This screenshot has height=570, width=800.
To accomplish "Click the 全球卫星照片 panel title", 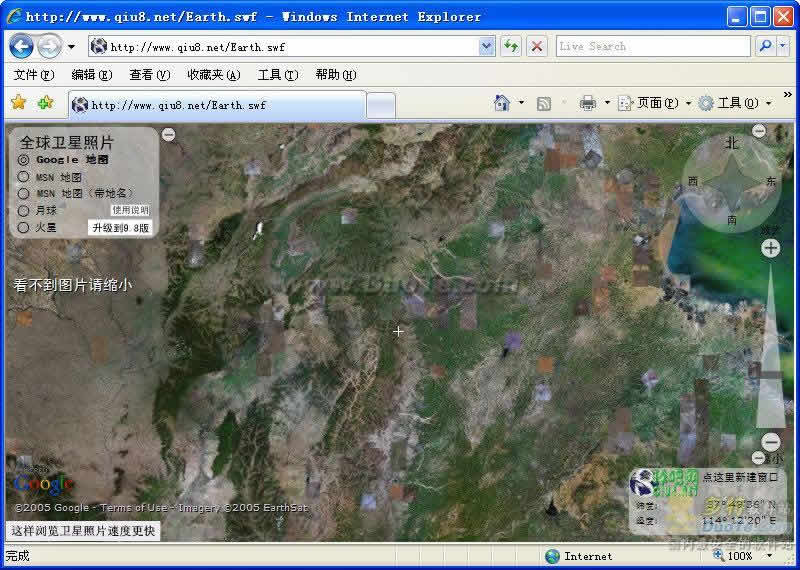I will [67, 142].
